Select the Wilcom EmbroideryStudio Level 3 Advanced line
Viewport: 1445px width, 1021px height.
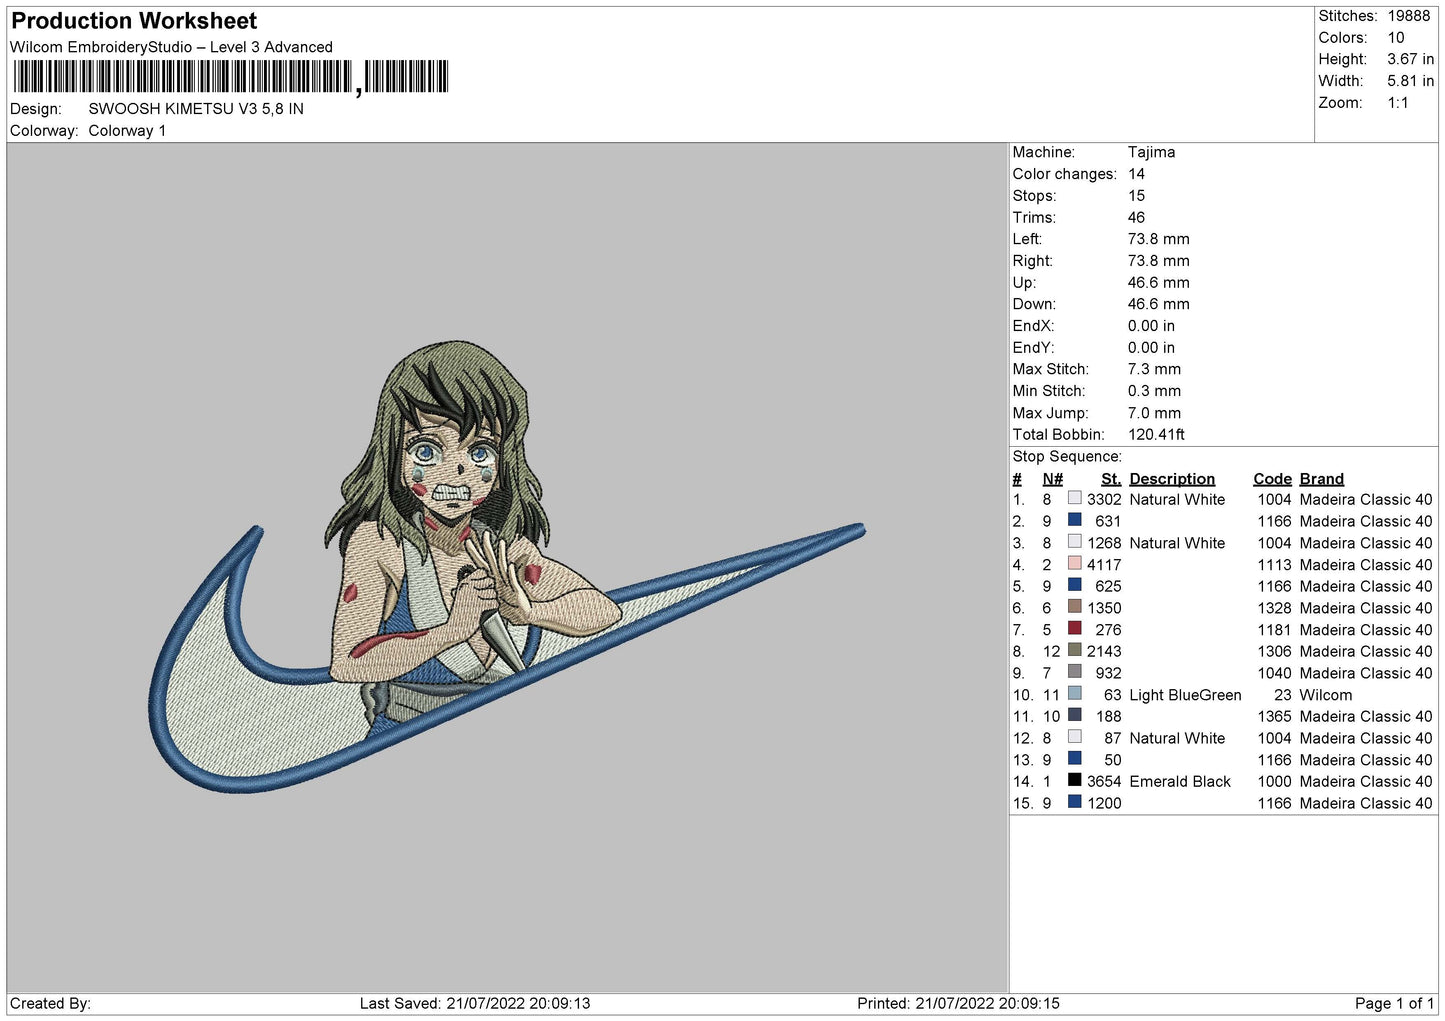pyautogui.click(x=171, y=47)
